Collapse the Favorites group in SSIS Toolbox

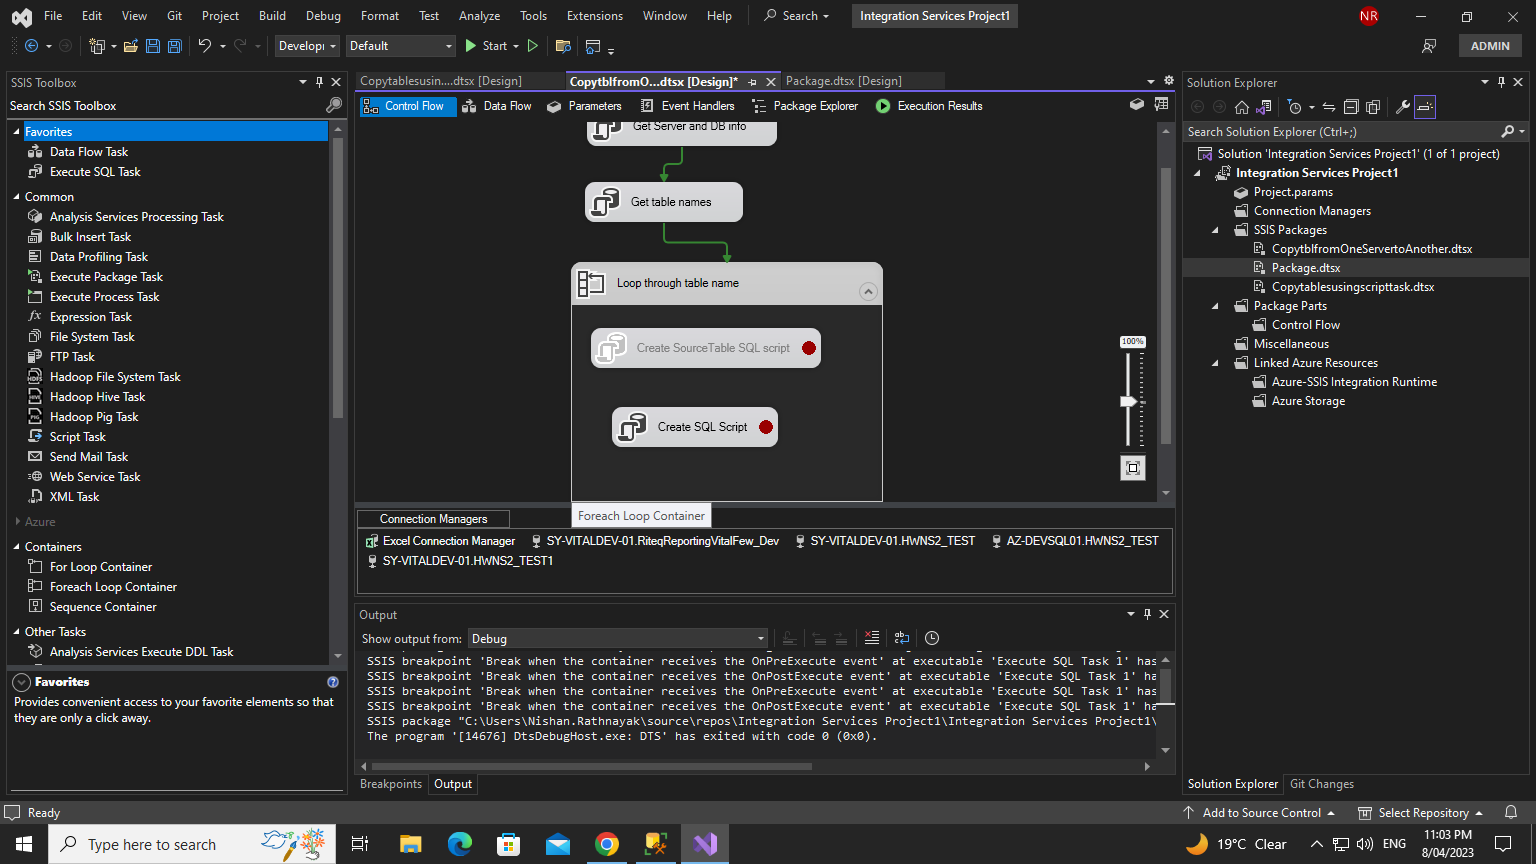[x=17, y=132]
